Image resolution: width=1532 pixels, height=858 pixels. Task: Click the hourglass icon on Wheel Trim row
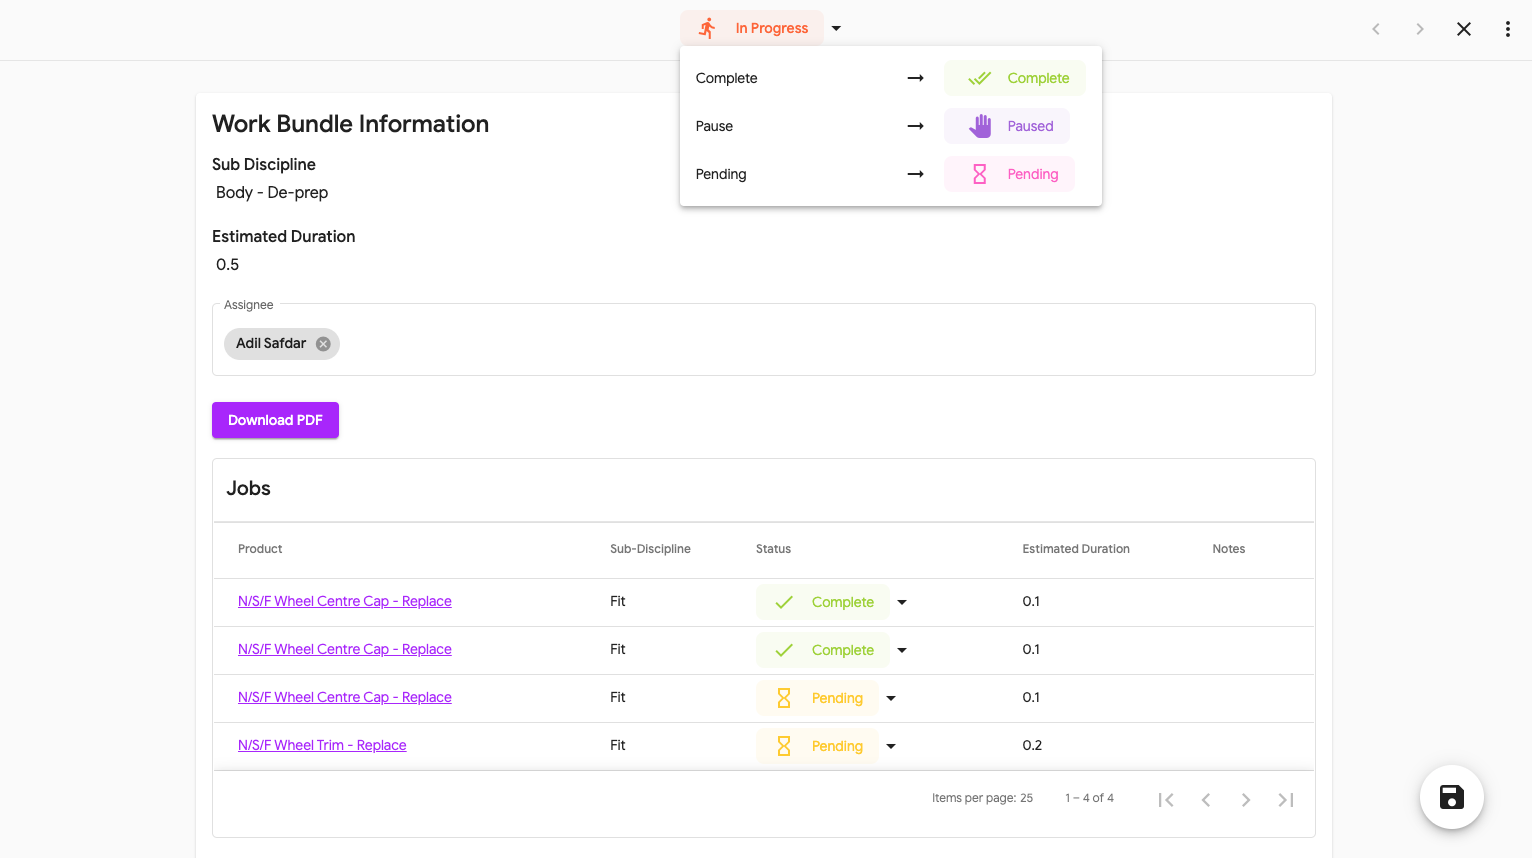[x=784, y=746]
